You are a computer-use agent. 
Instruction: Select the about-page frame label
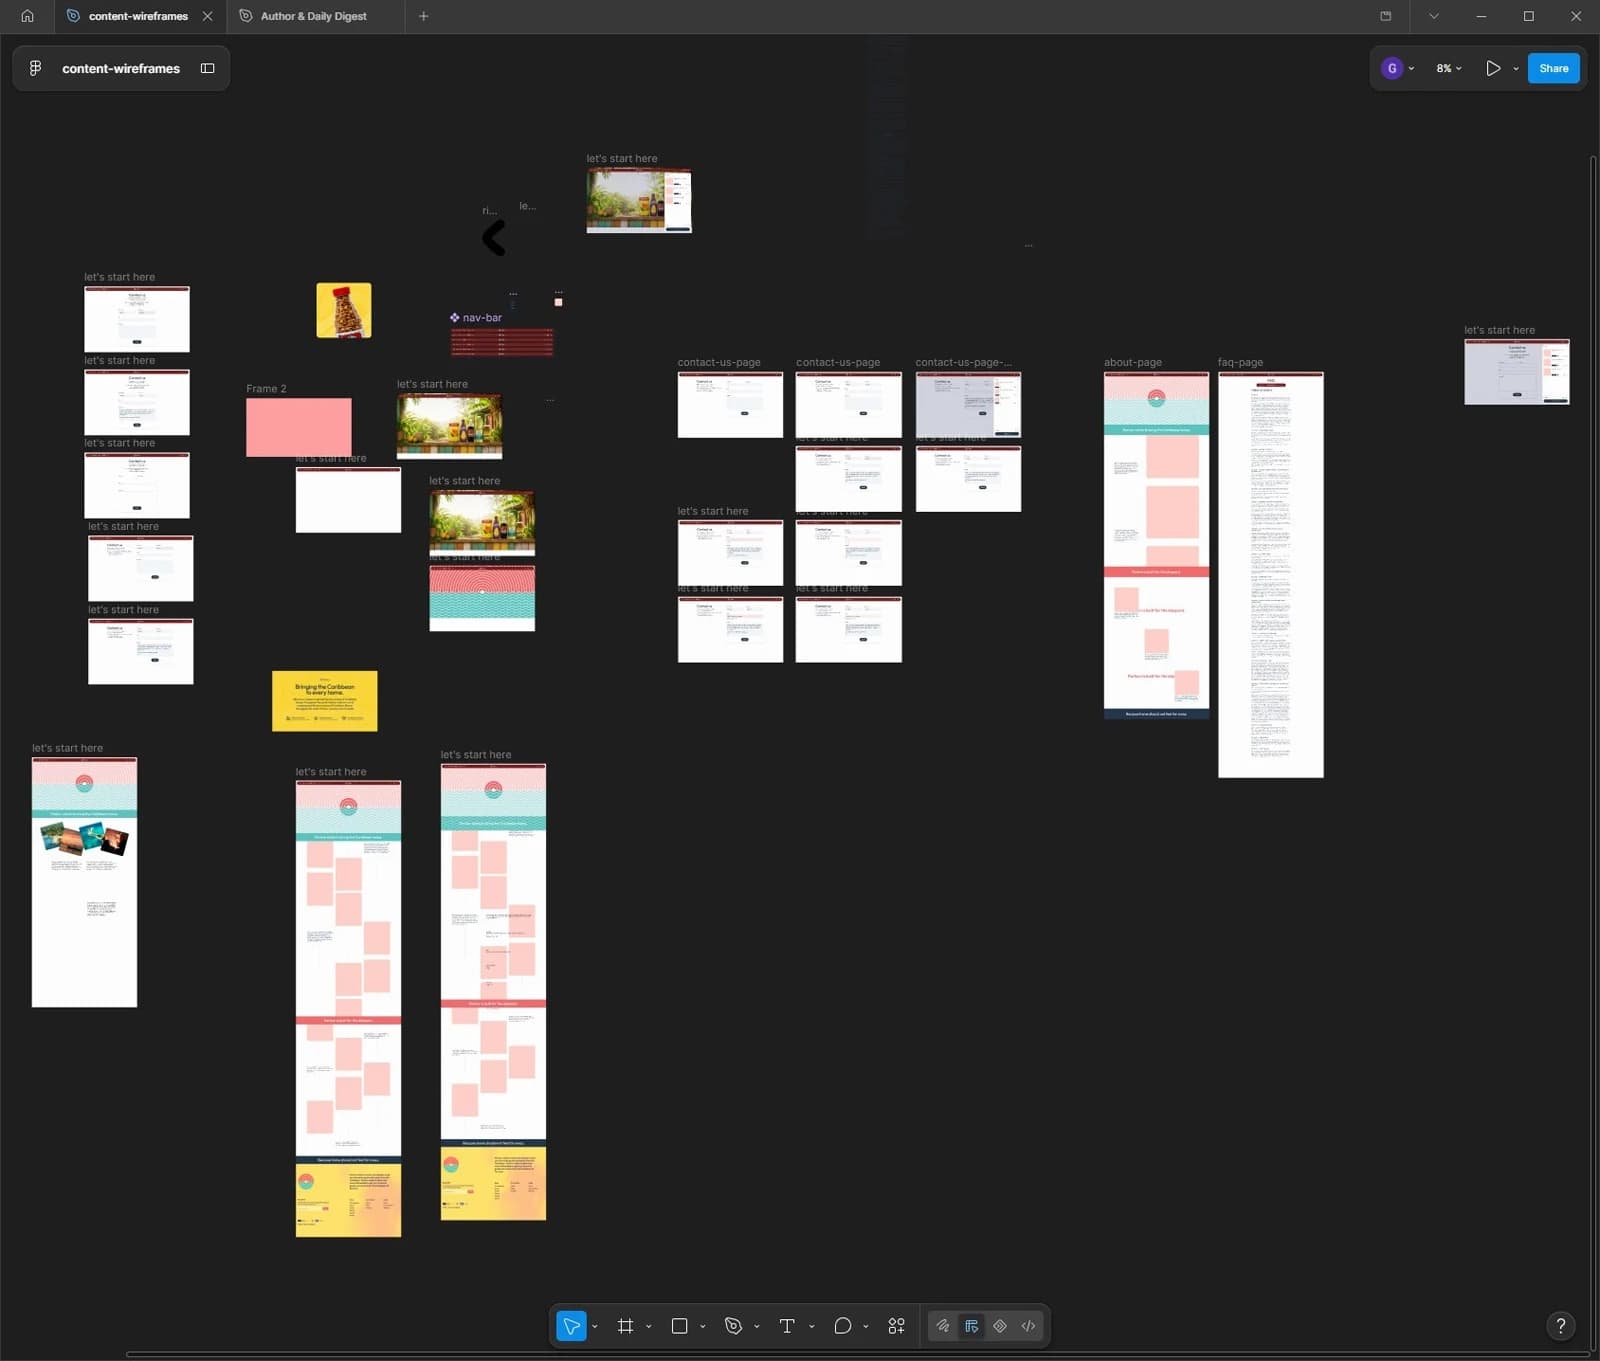coord(1133,362)
